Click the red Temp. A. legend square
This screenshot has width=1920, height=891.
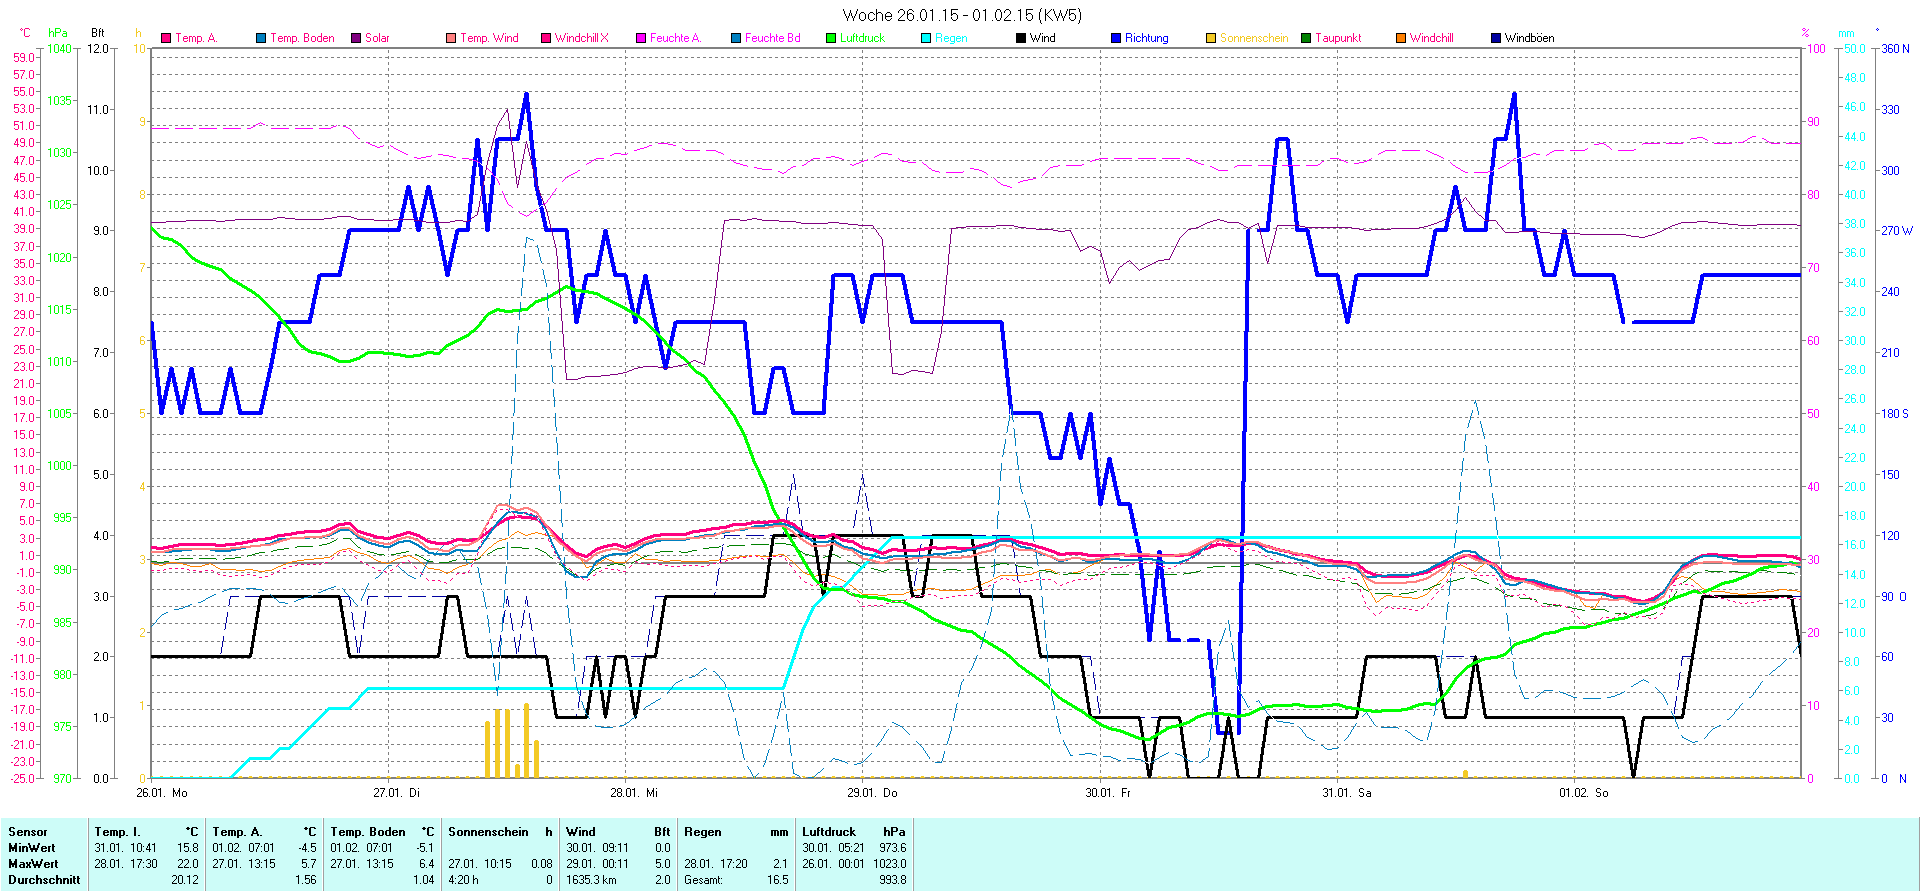(x=166, y=38)
